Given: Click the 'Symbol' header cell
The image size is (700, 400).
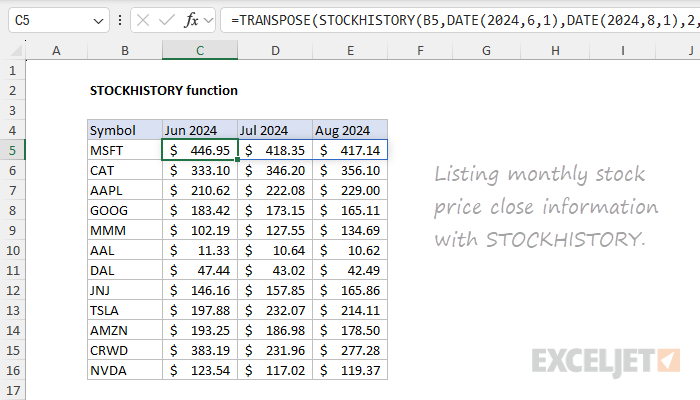Looking at the screenshot, I should [125, 130].
